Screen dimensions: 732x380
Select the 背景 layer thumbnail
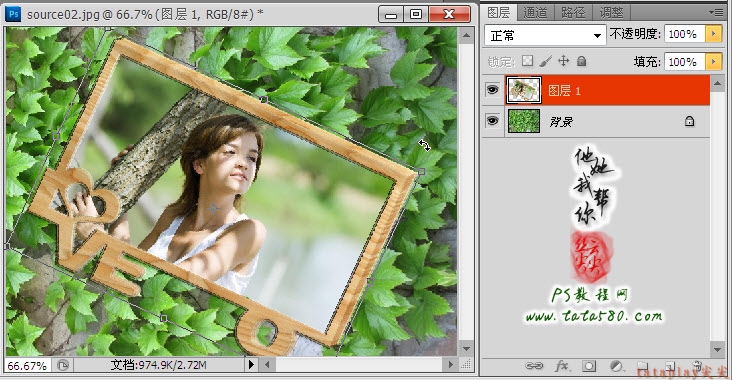click(x=523, y=121)
